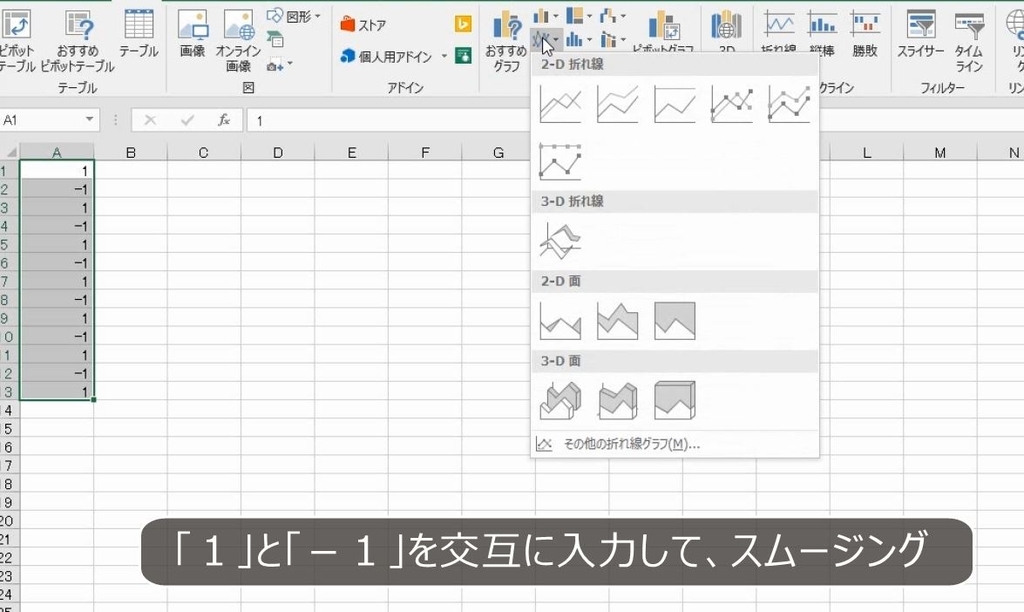Screen dimensions: 1024x612
Task: Open その他の折れ線グラフ(M)... menu entry
Action: click(x=675, y=444)
